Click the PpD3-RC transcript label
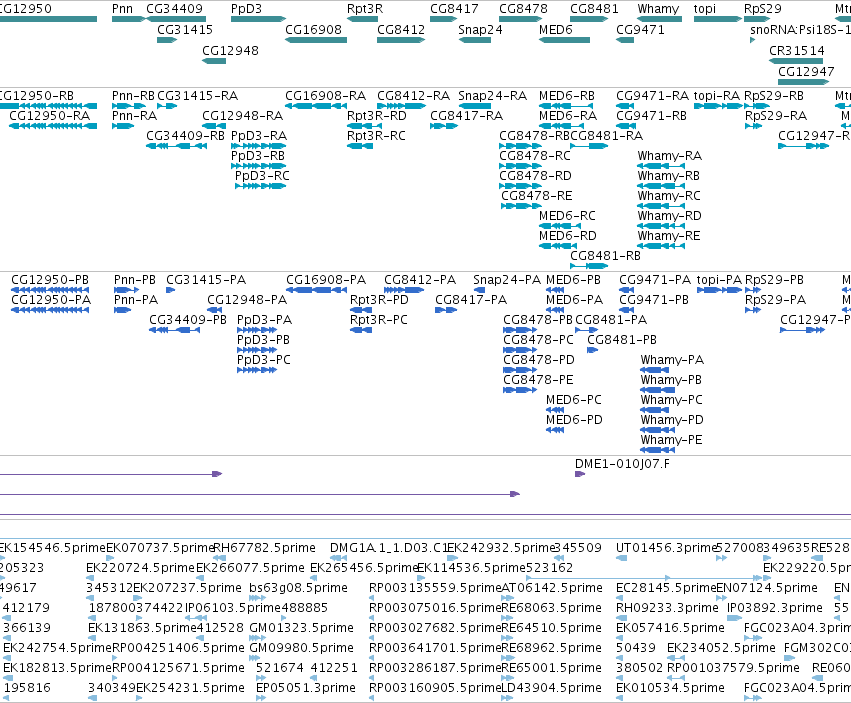 click(x=262, y=176)
